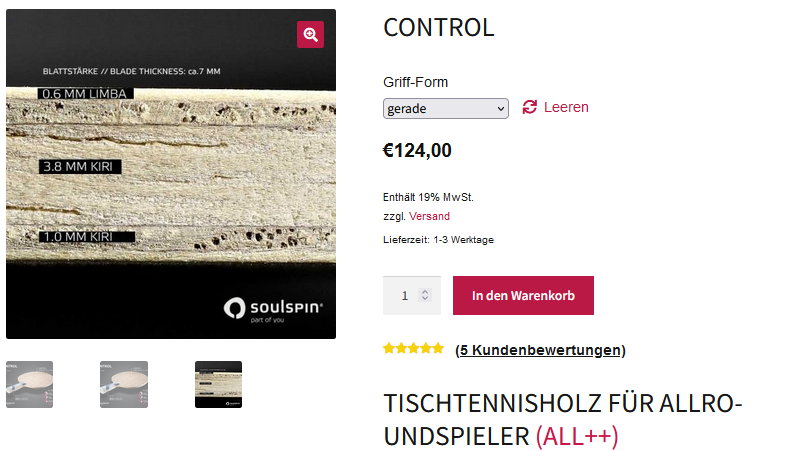Add item via In den Warenkorb button
The width and height of the screenshot is (789, 451).
point(523,295)
